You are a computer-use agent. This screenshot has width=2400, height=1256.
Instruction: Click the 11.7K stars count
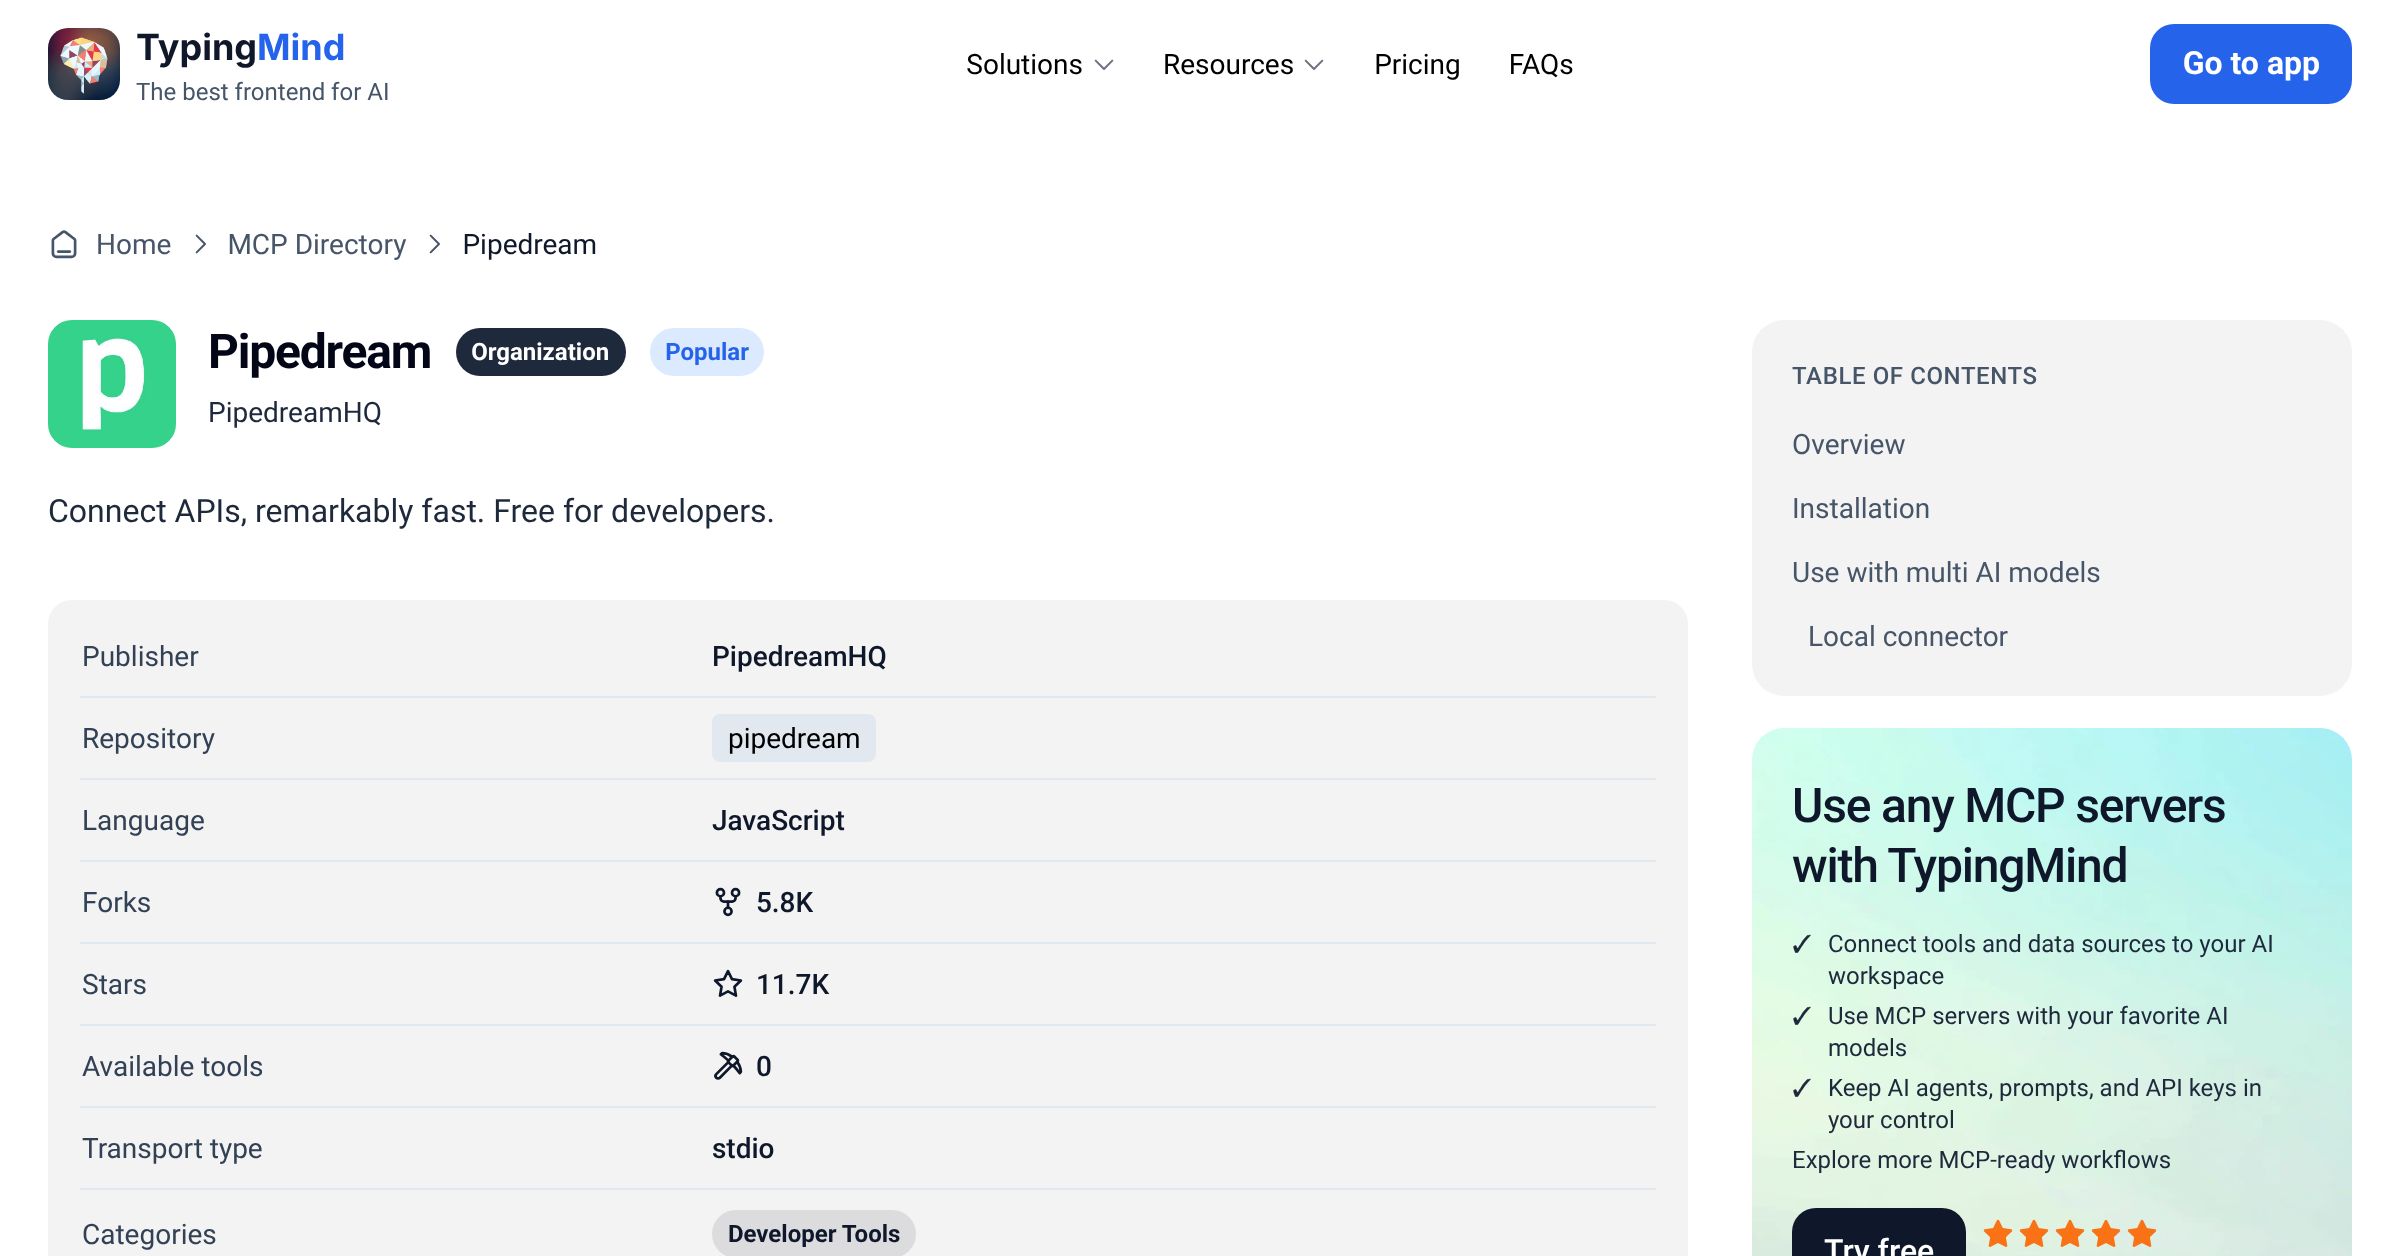[x=793, y=984]
